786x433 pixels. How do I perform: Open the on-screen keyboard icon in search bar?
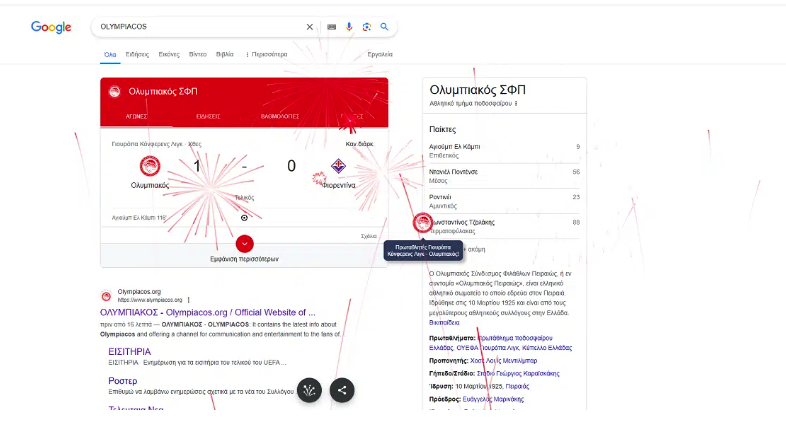(331, 27)
